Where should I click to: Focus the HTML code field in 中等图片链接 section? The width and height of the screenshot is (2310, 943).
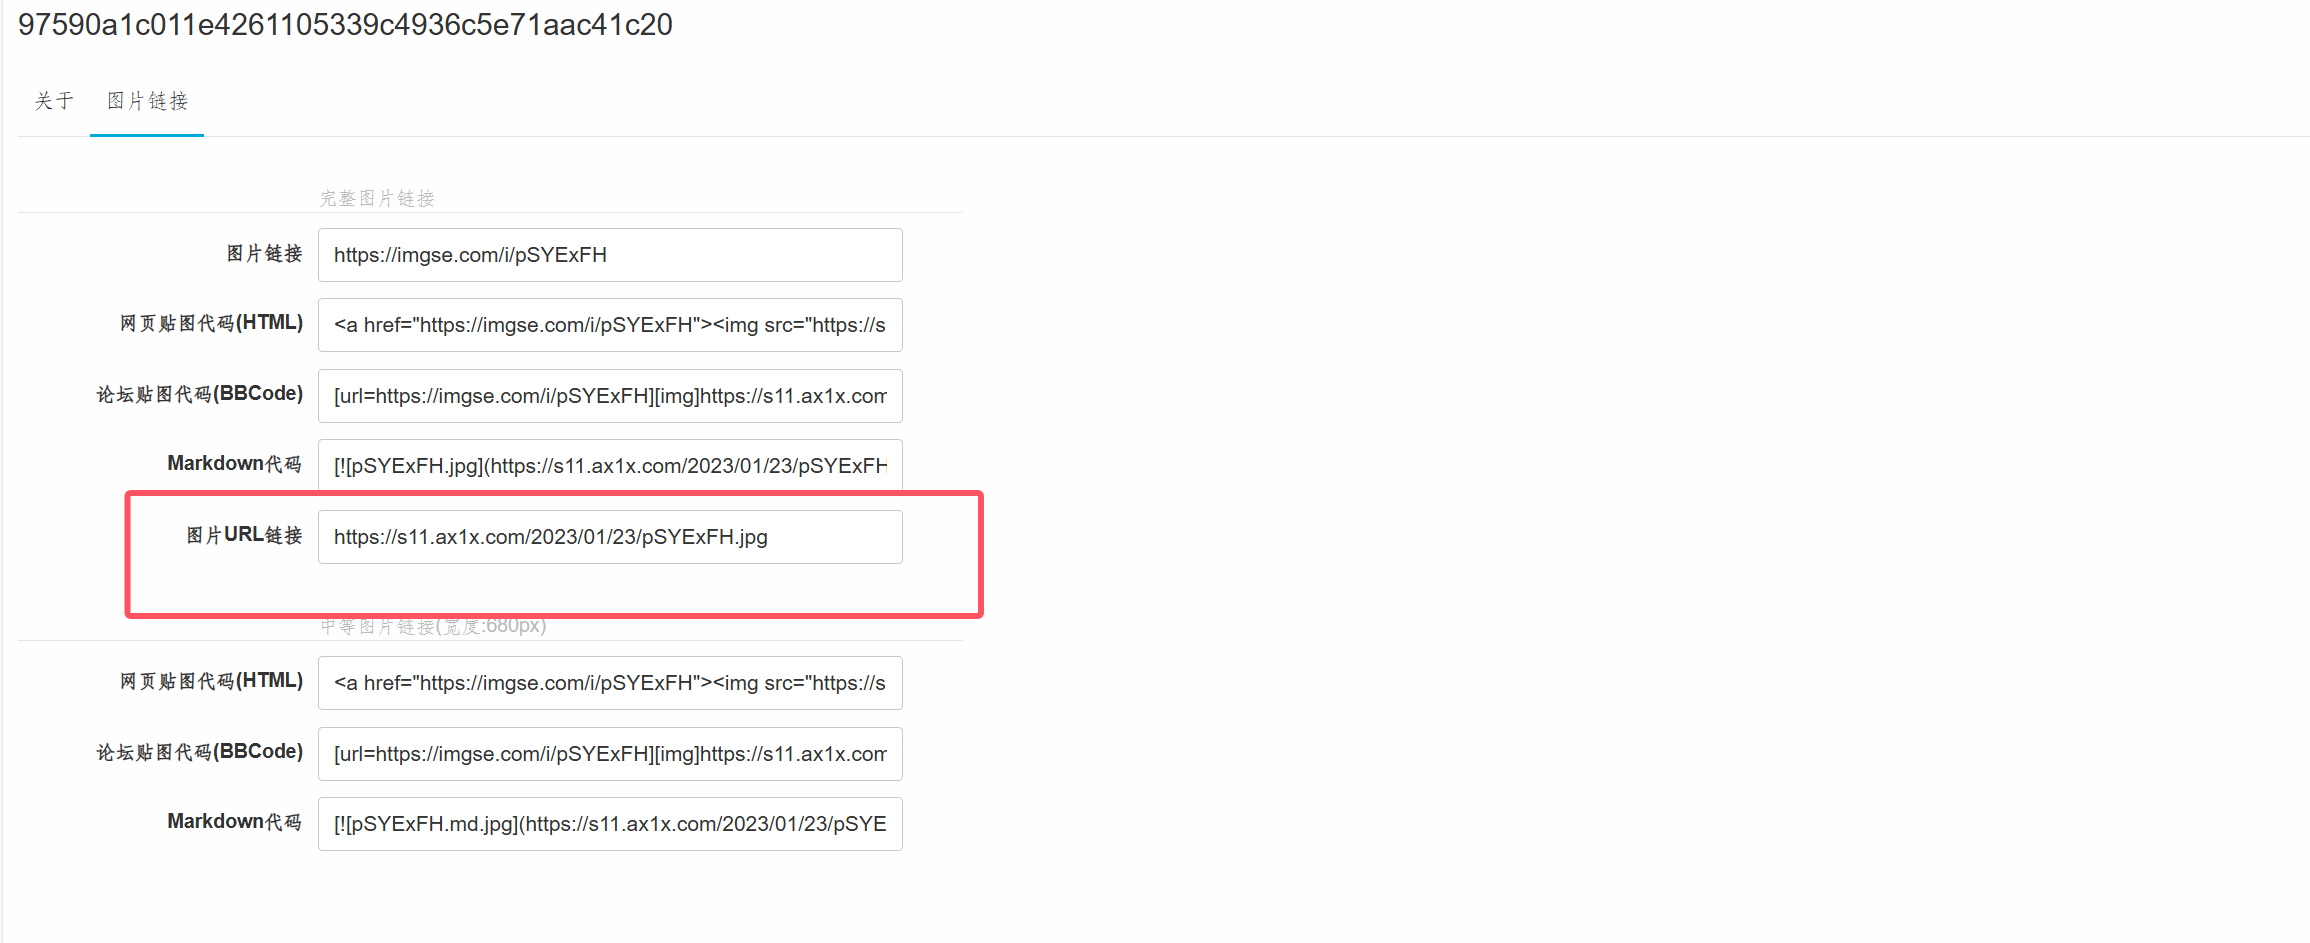(x=609, y=683)
